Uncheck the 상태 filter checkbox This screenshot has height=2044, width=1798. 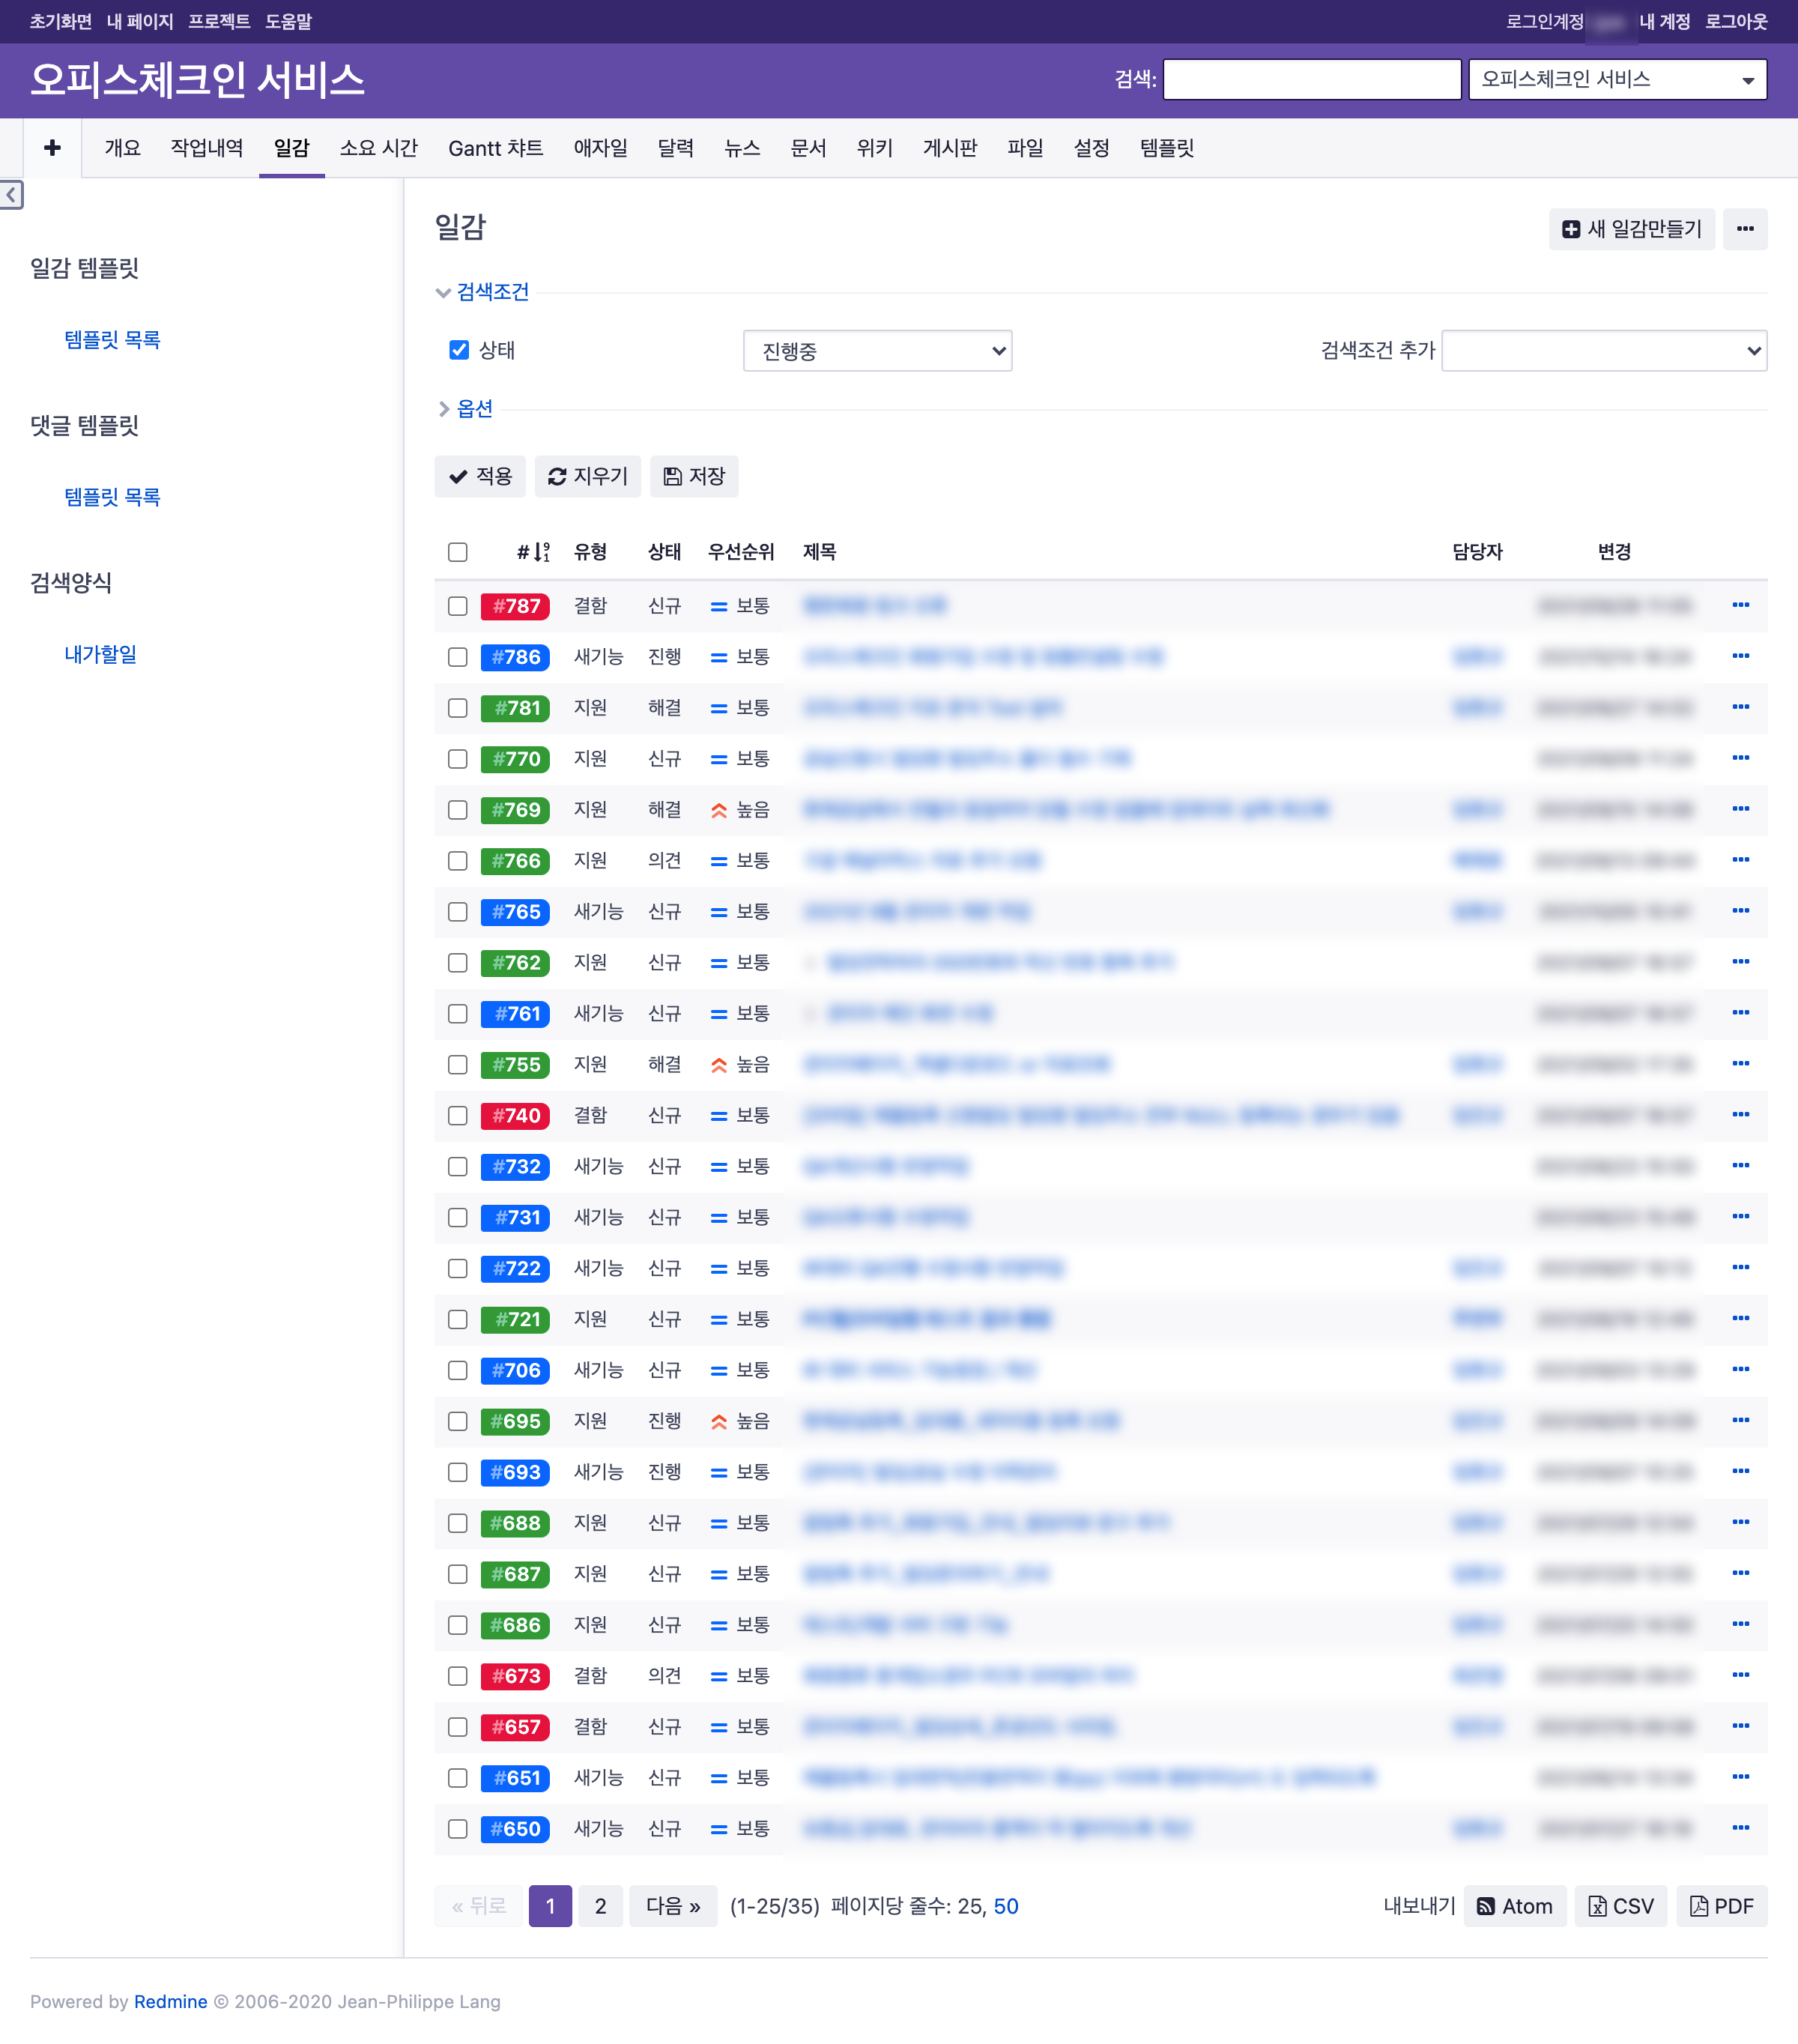(x=459, y=350)
